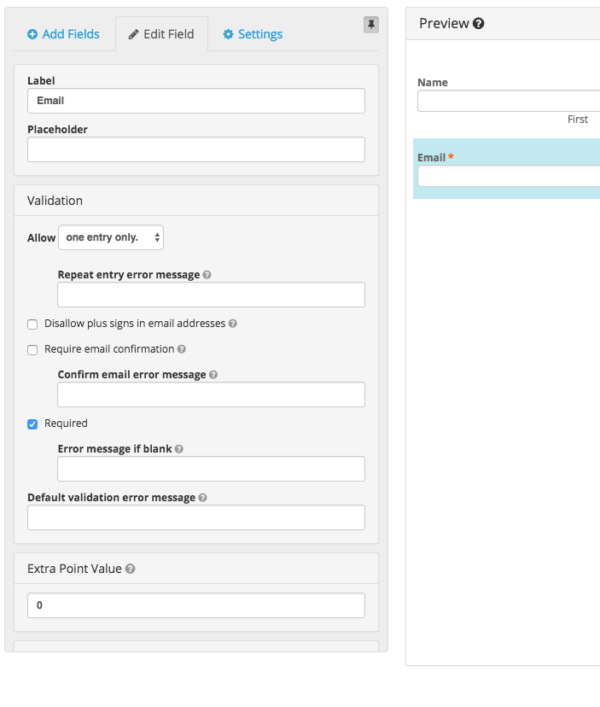Image resolution: width=600 pixels, height=707 pixels.
Task: Click the Email field in the preview
Action: point(508,176)
